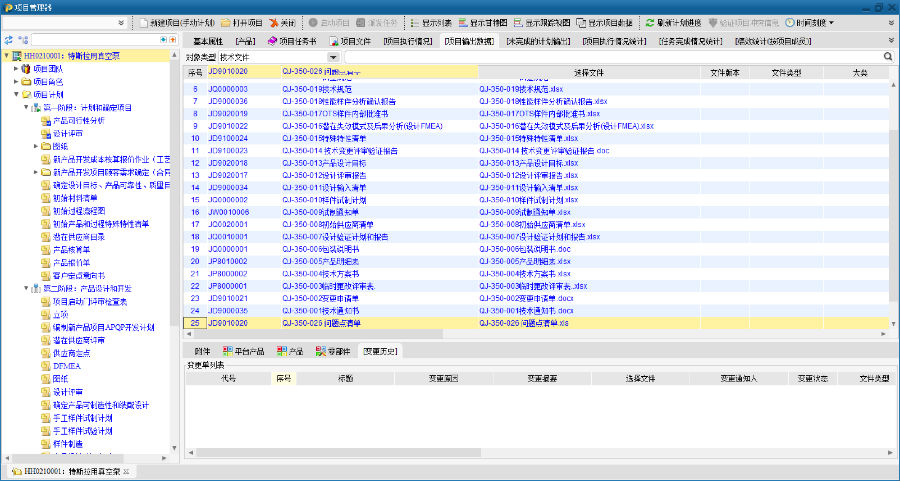Image resolution: width=900 pixels, height=481 pixels.
Task: Click the search magnifier icon above the table
Action: [x=888, y=57]
